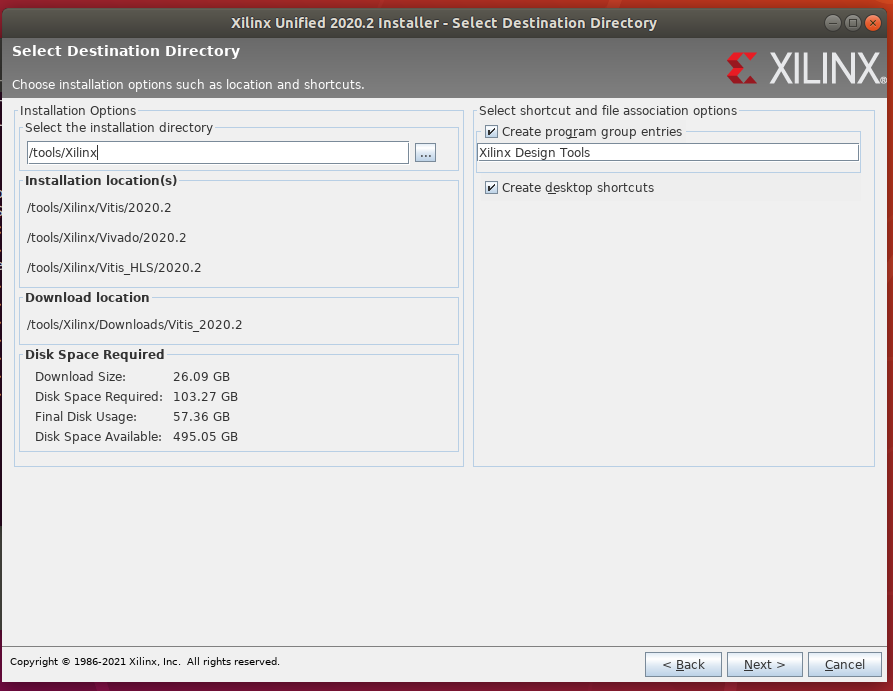Viewport: 893px width, 691px height.
Task: Go back with the Back button
Action: (683, 664)
